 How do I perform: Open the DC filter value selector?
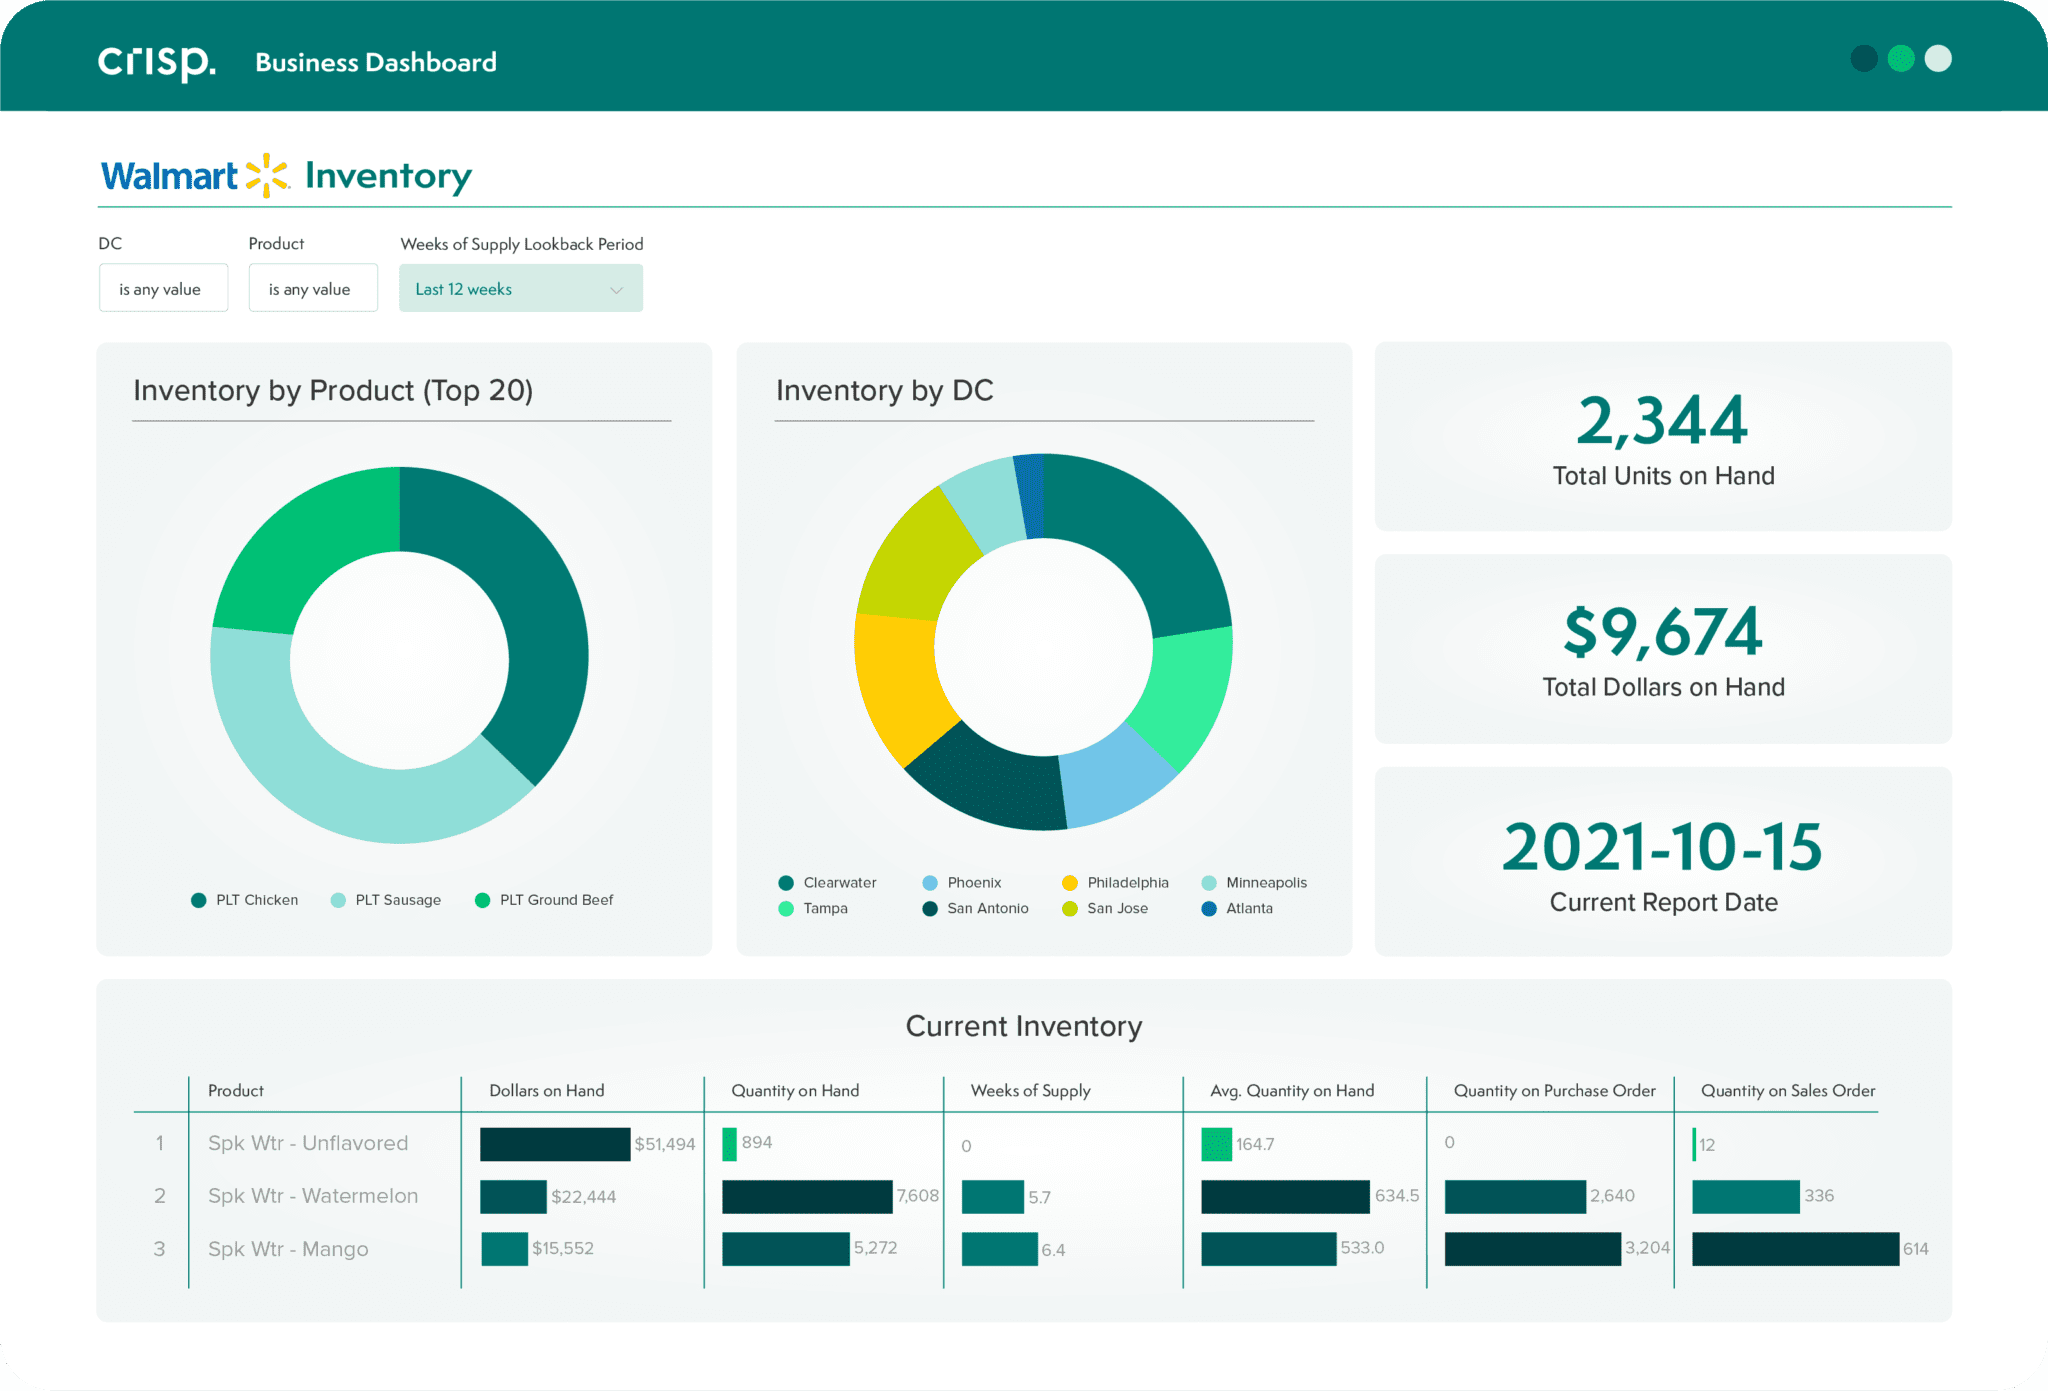pos(163,288)
